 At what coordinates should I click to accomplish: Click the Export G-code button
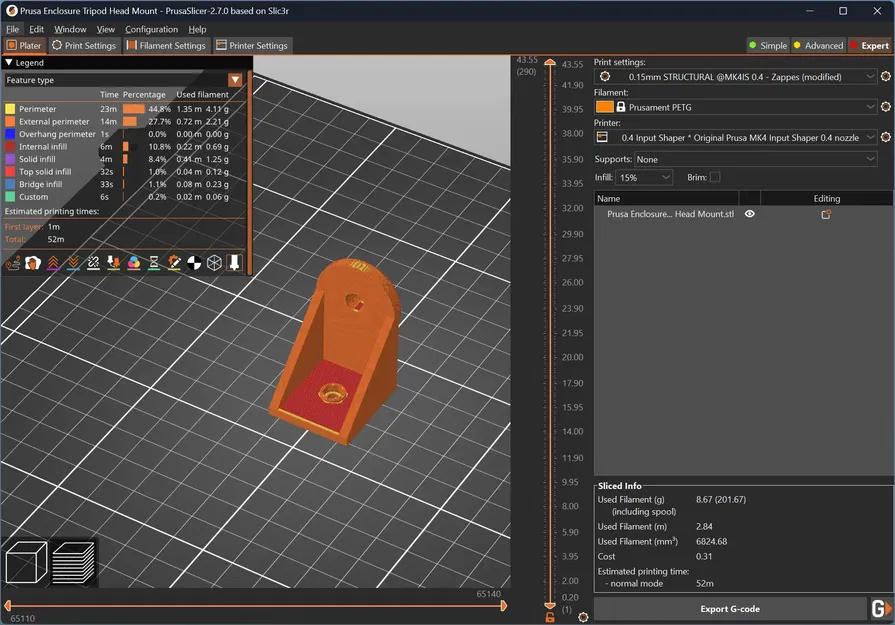[729, 609]
